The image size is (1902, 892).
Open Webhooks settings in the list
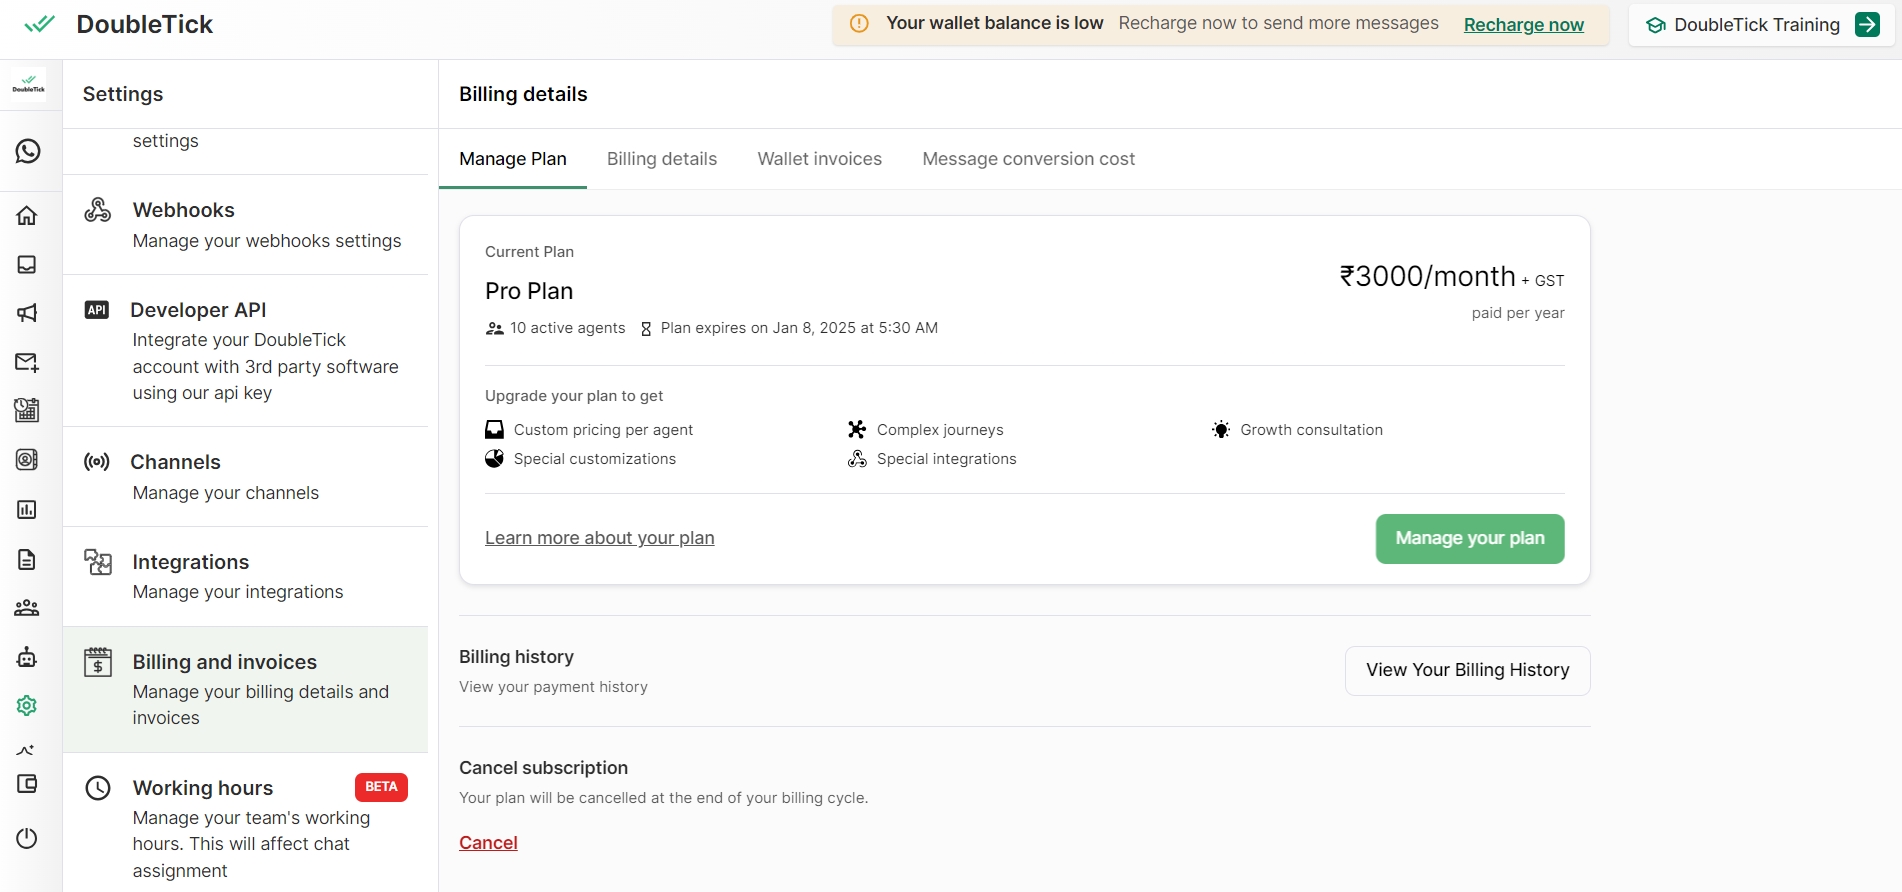click(245, 225)
